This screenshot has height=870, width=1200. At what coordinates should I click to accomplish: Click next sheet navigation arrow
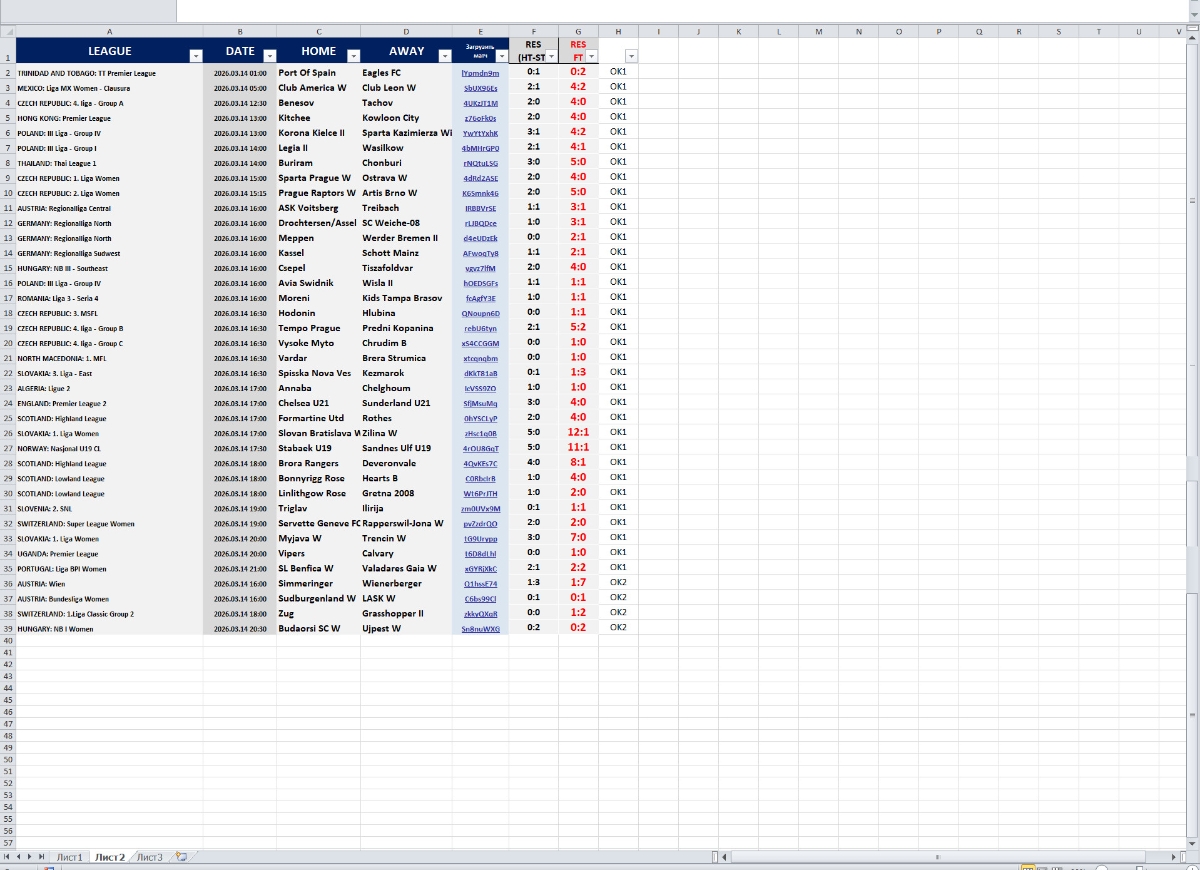[31, 857]
